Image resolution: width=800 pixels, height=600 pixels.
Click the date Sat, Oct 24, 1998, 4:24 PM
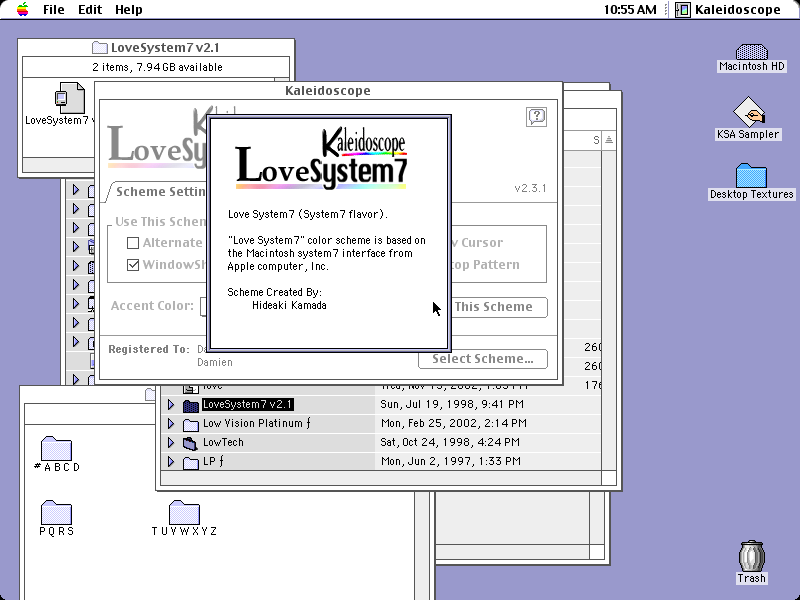coord(450,442)
